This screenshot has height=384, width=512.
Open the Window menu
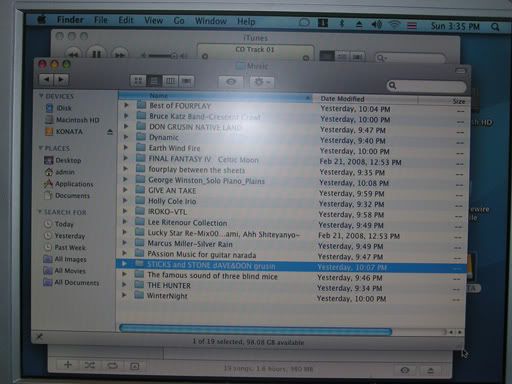click(211, 21)
